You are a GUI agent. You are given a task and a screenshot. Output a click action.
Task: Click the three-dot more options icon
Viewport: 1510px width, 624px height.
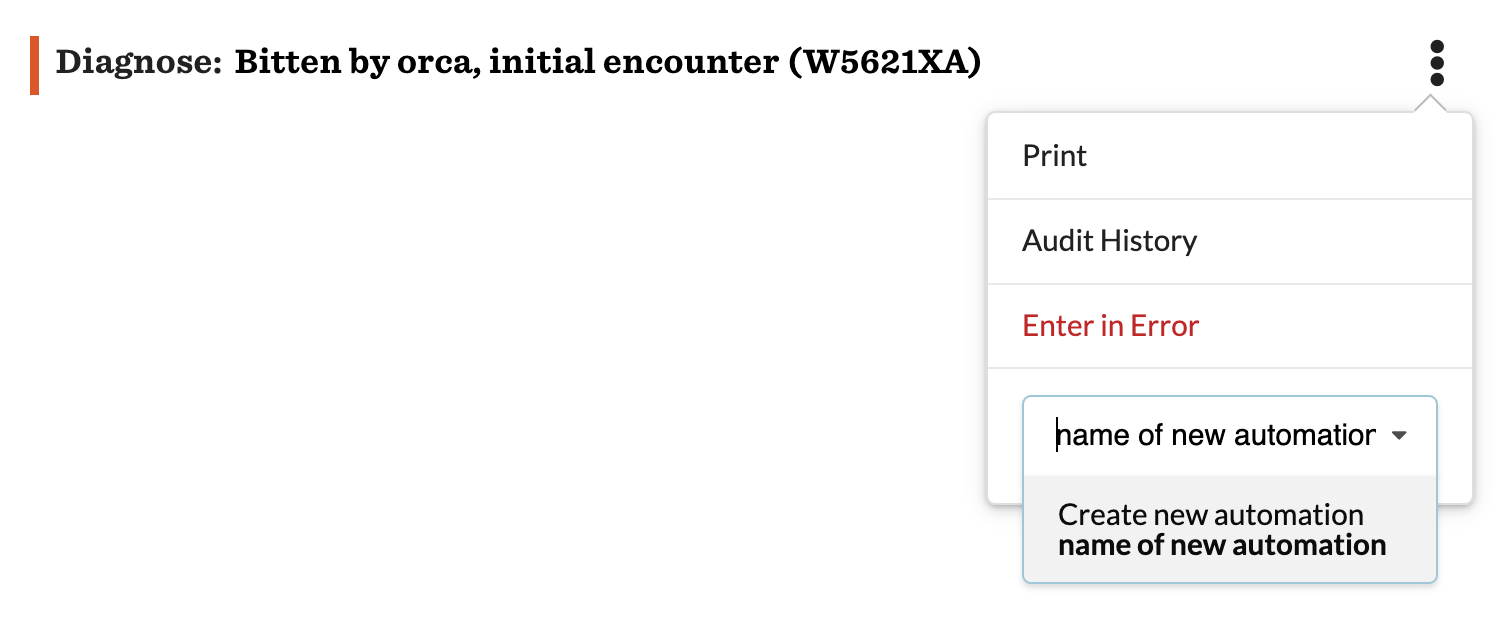[1437, 63]
